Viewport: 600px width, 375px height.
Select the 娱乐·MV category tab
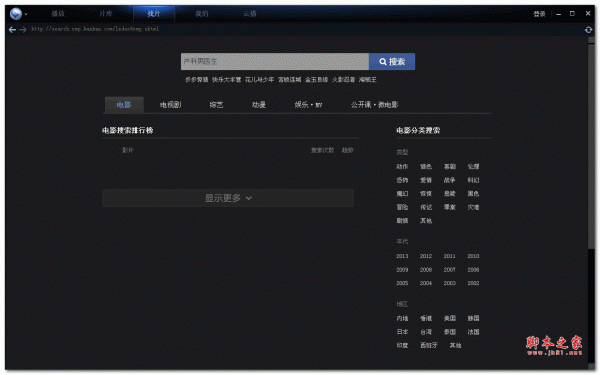coord(308,105)
